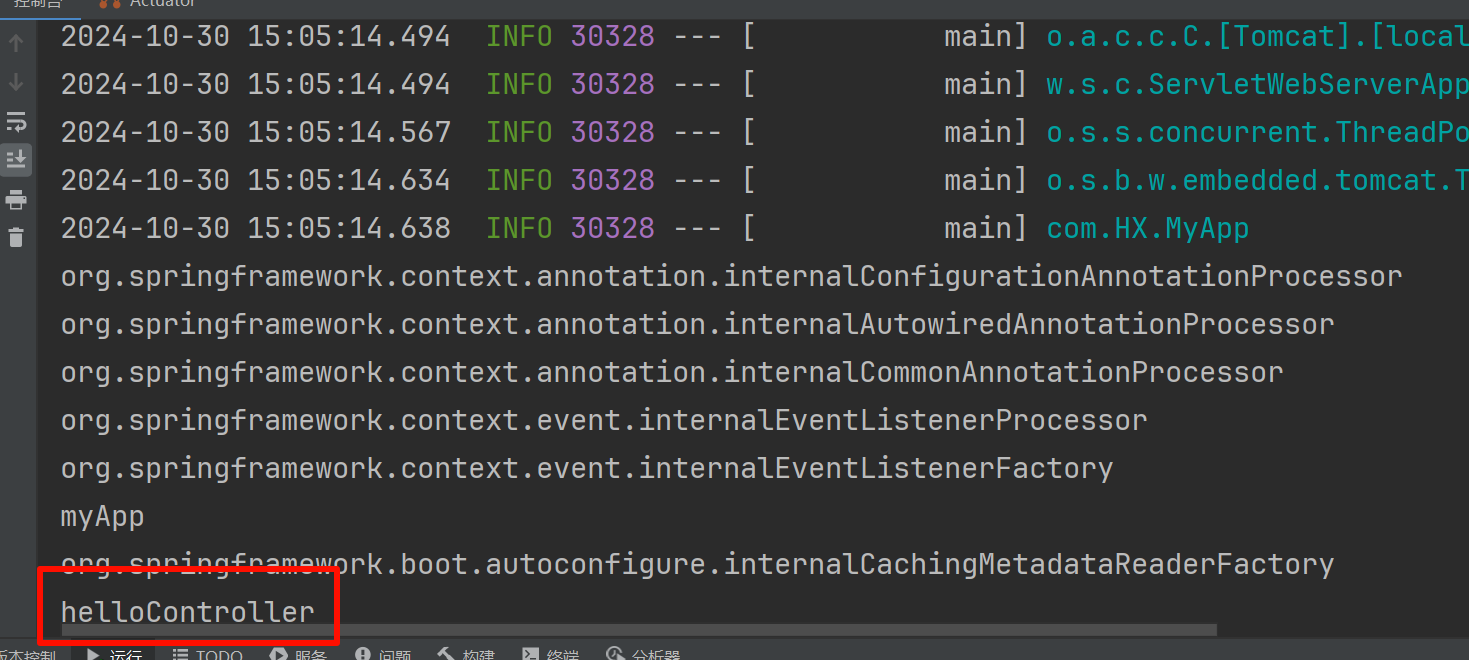
Task: Click the scroll down arrow icon
Action: point(16,82)
